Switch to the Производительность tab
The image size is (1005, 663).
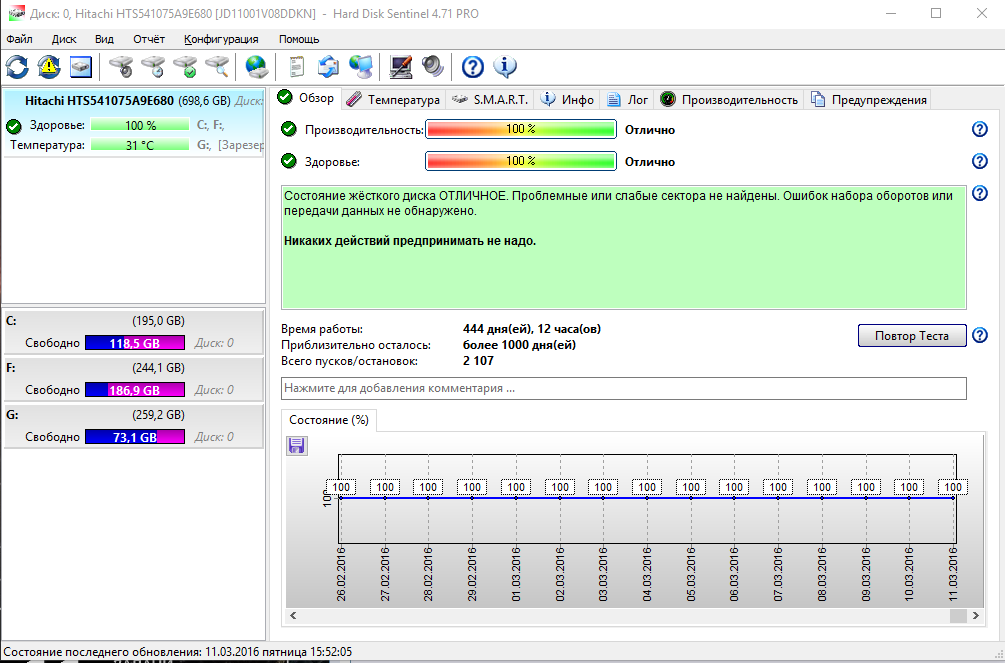click(729, 100)
